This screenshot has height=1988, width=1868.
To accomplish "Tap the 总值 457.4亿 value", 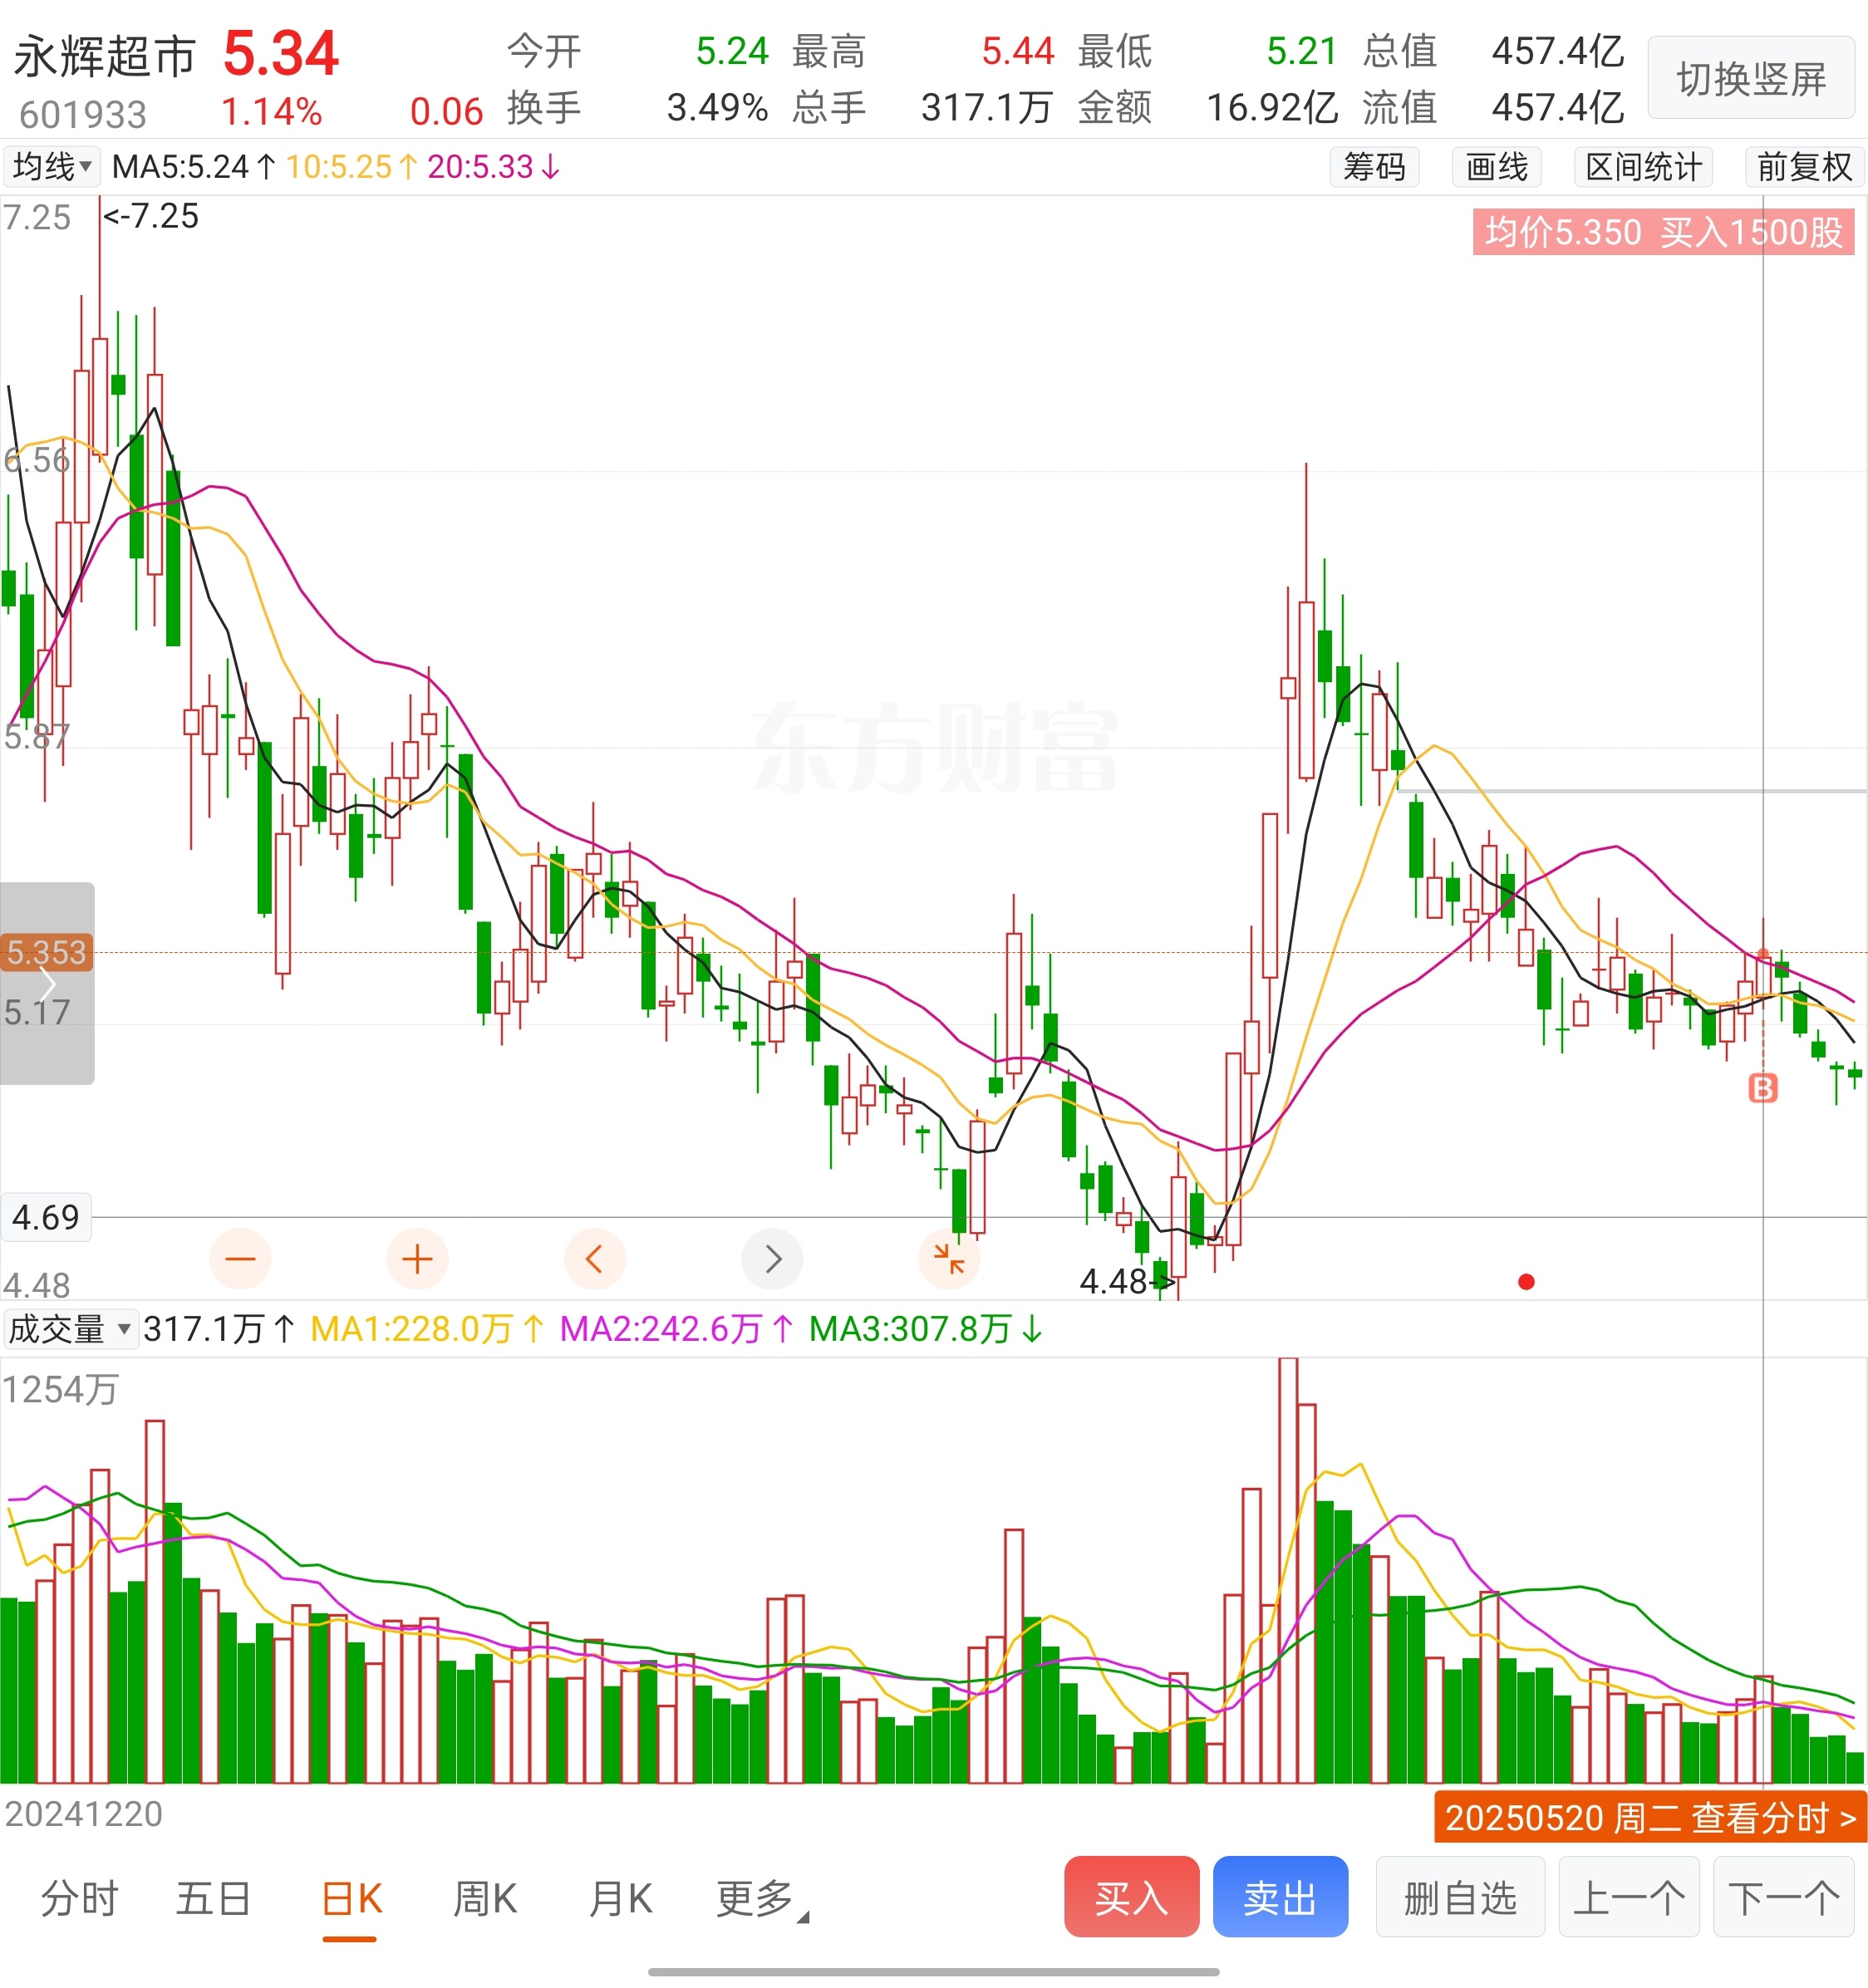I will tap(1558, 51).
